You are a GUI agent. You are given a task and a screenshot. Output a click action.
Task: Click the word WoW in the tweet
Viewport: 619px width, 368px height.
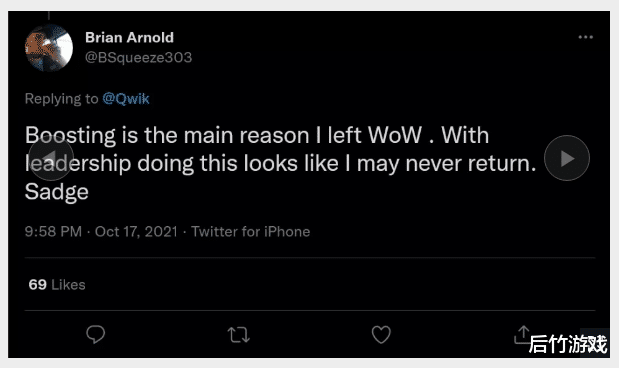(x=395, y=135)
